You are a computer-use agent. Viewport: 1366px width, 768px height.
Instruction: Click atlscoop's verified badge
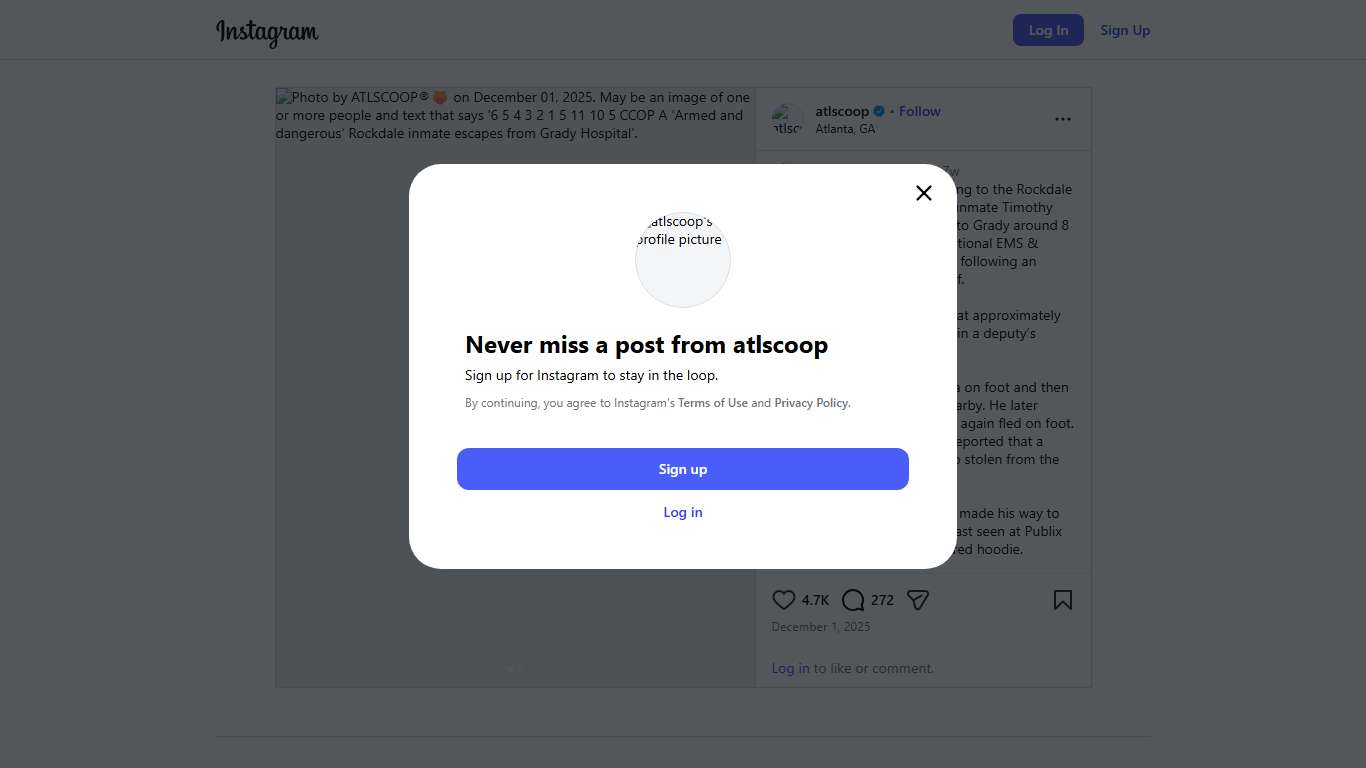[x=879, y=111]
